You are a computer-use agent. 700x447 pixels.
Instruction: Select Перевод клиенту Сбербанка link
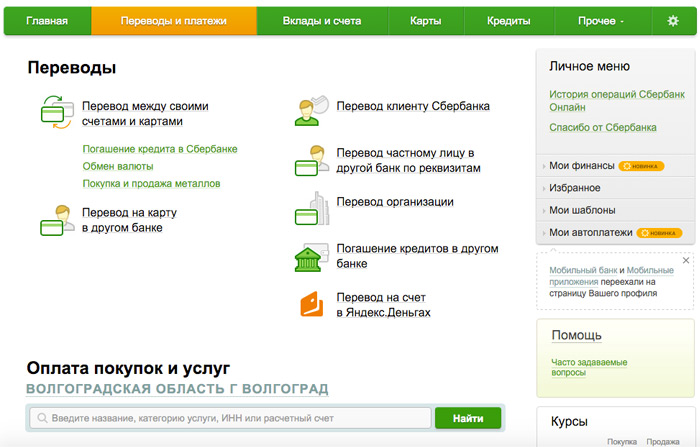(413, 106)
